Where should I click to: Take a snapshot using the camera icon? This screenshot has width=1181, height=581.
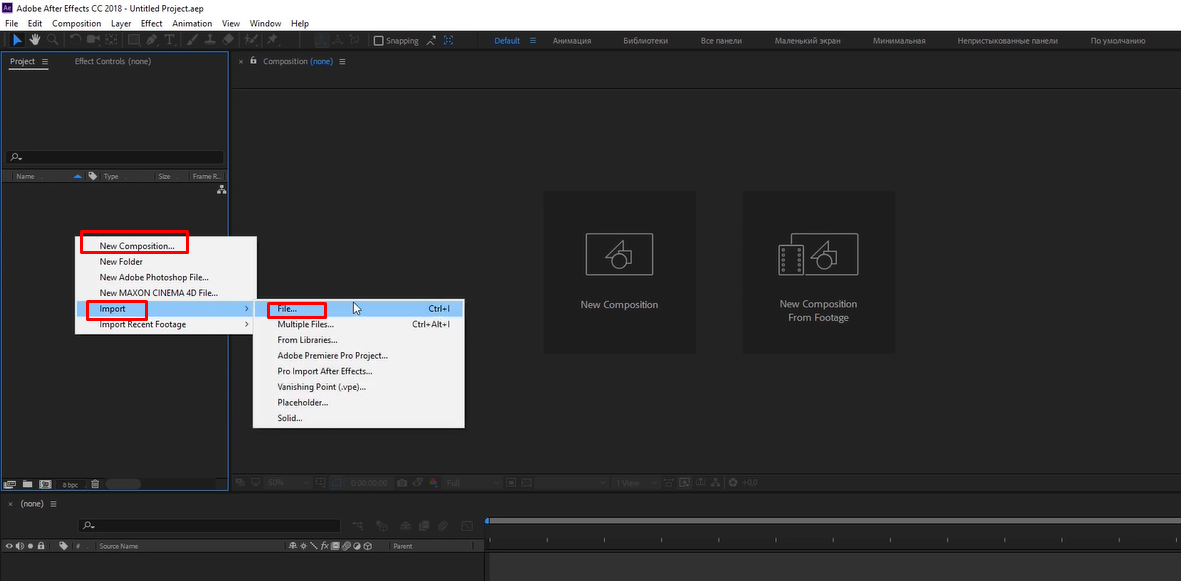(x=401, y=482)
